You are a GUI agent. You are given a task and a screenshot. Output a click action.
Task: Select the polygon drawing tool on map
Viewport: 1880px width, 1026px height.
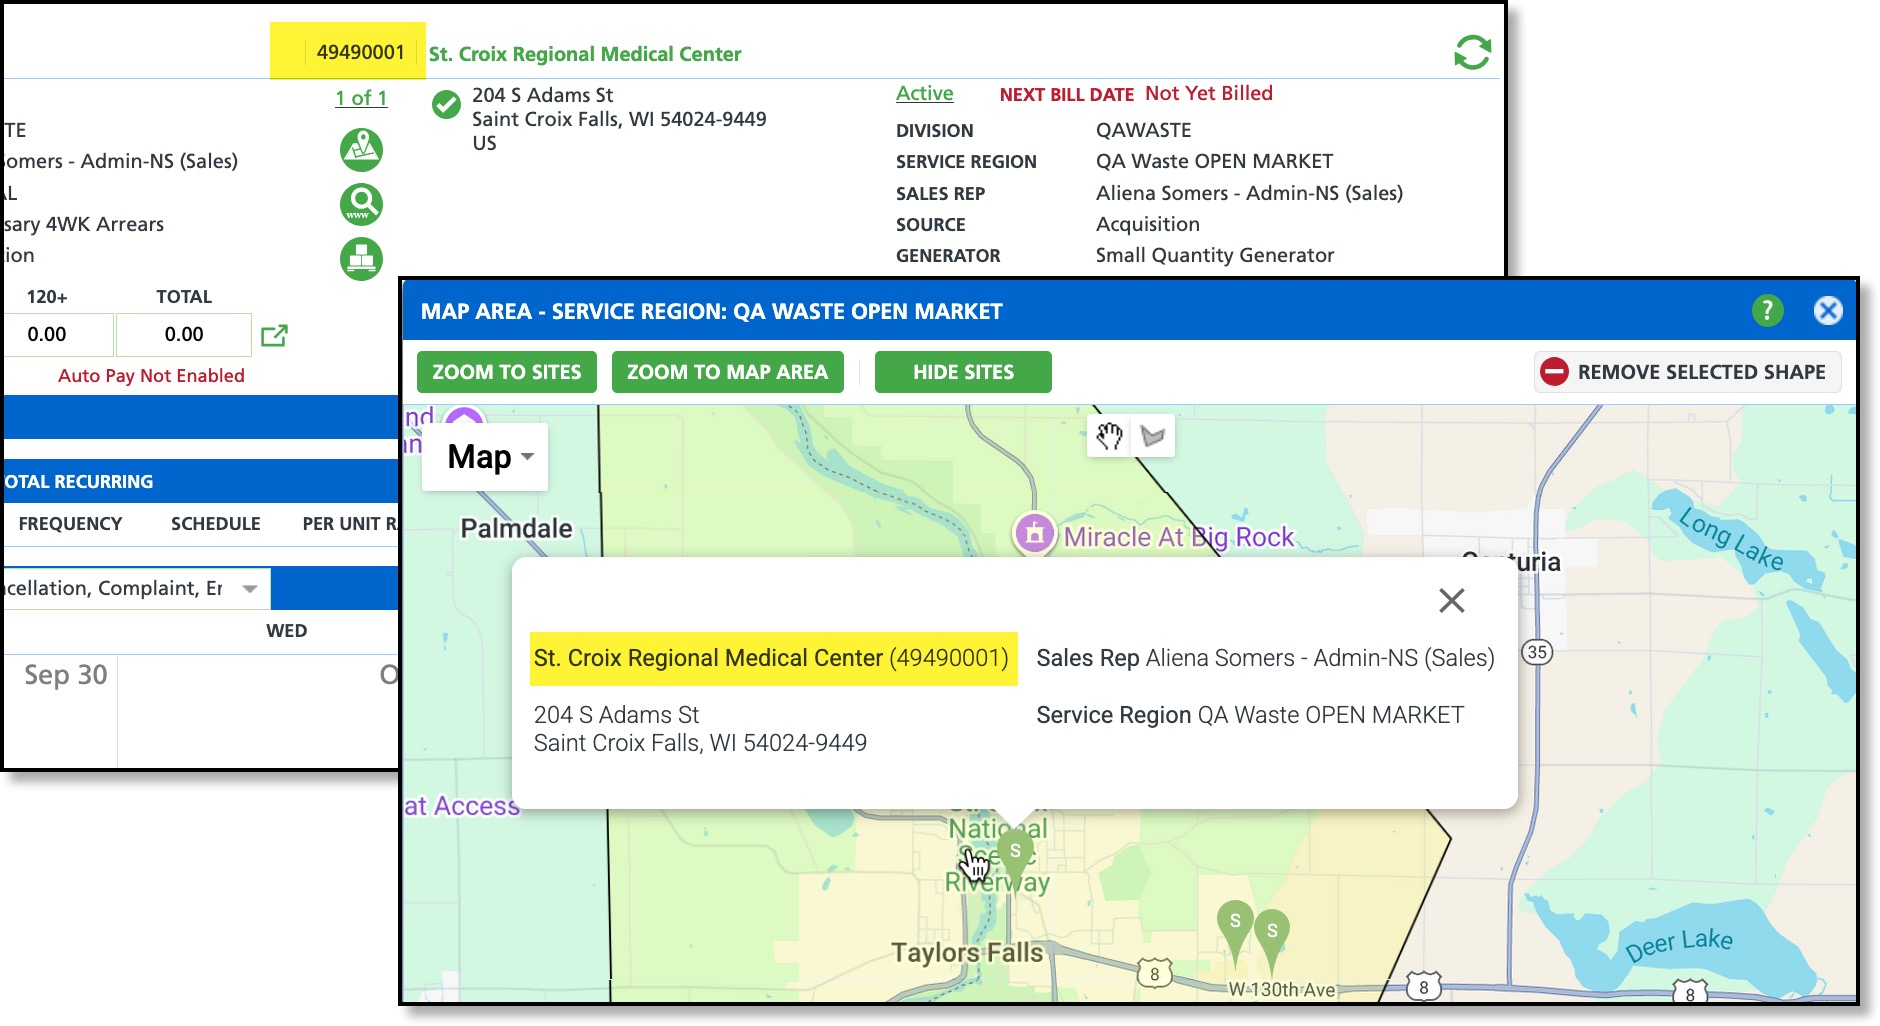point(1153,436)
